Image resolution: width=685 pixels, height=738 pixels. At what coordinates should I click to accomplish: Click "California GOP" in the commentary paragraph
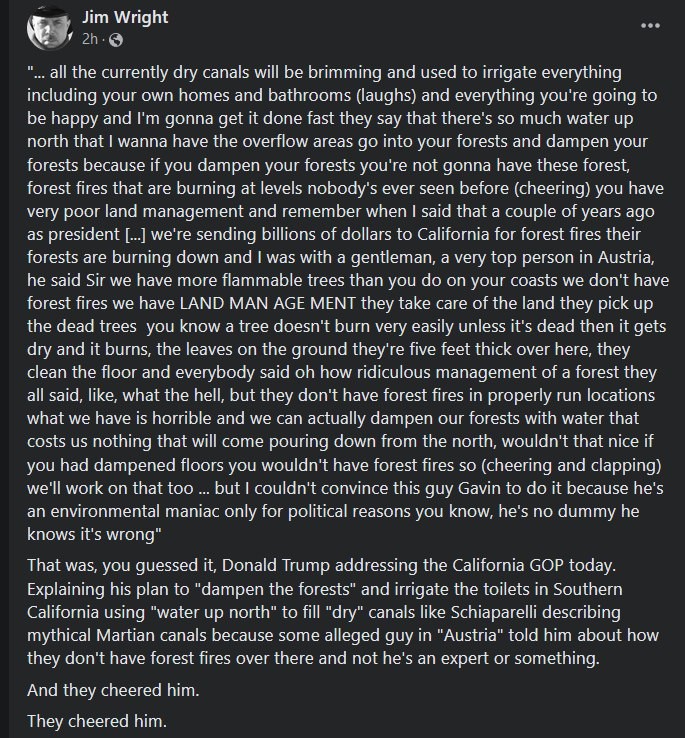tap(508, 565)
